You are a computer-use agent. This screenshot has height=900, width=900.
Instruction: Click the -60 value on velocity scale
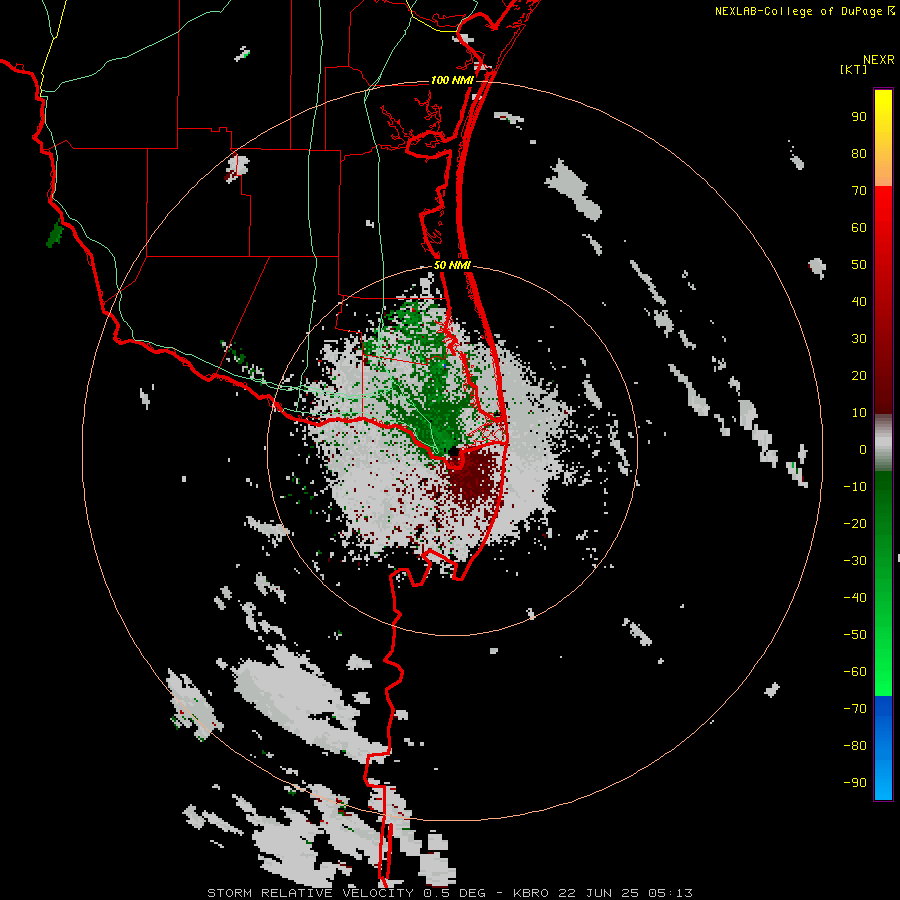click(x=855, y=672)
